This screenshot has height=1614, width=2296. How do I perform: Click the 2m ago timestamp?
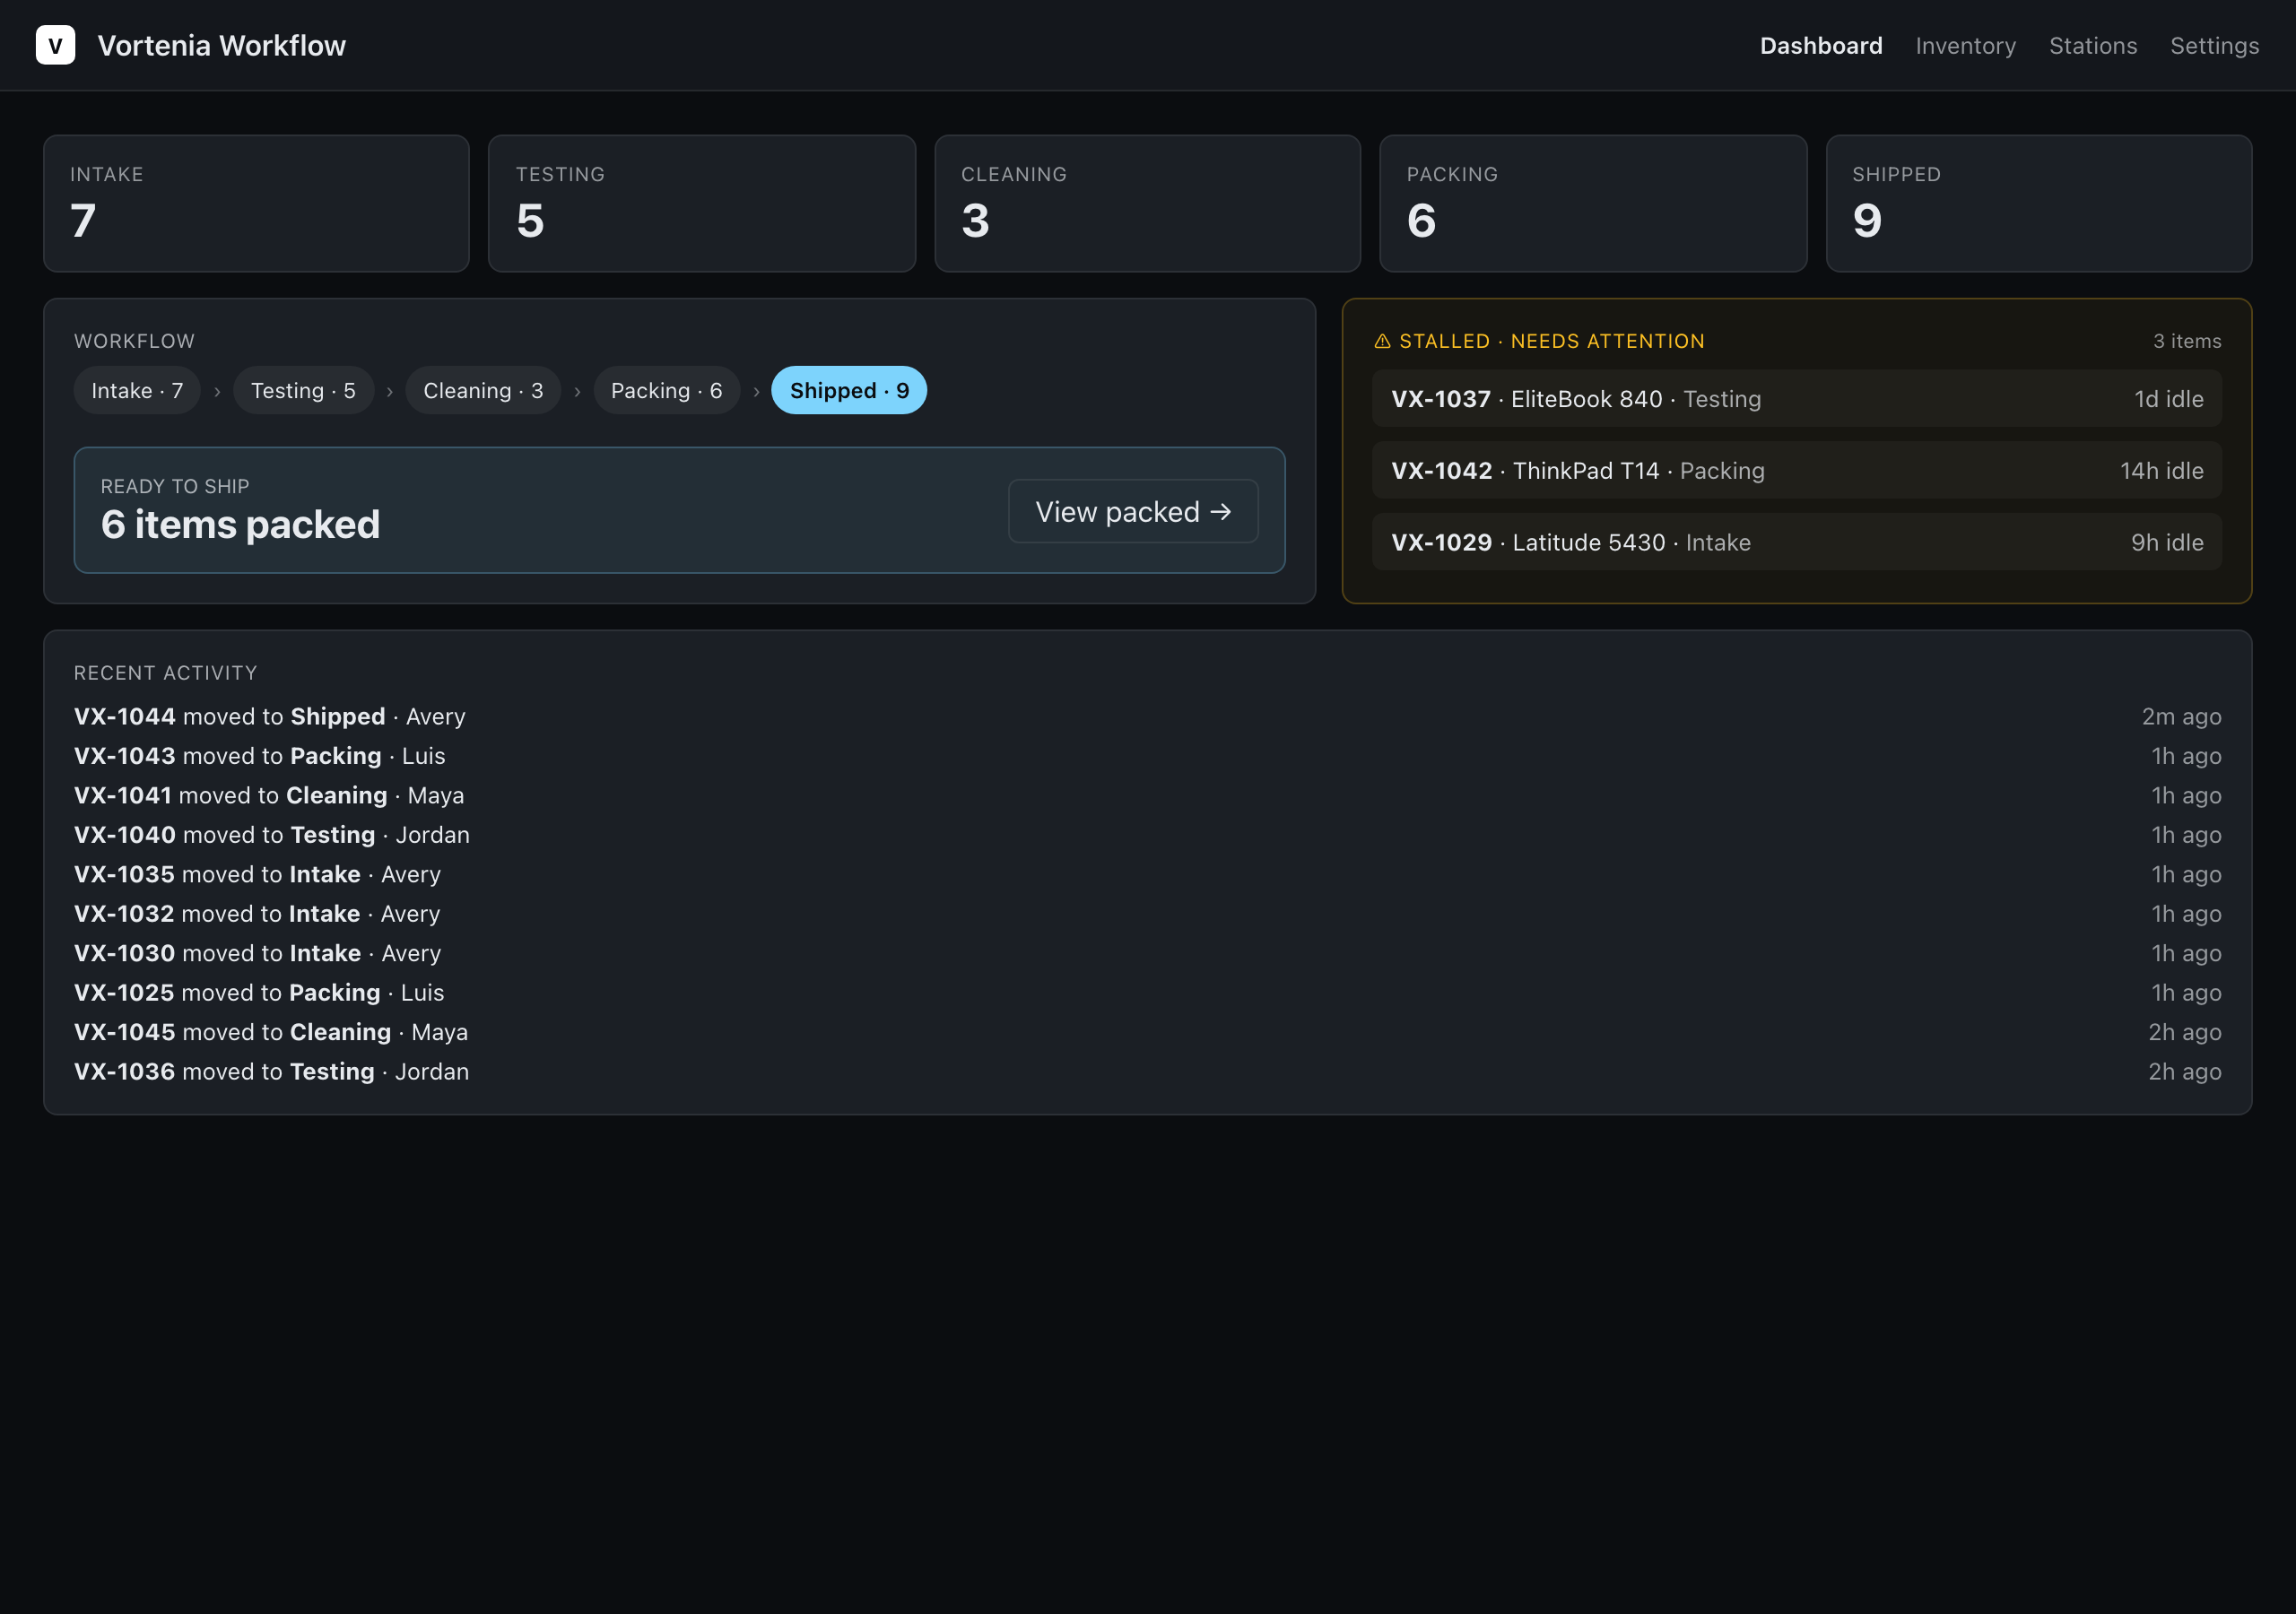[2181, 717]
